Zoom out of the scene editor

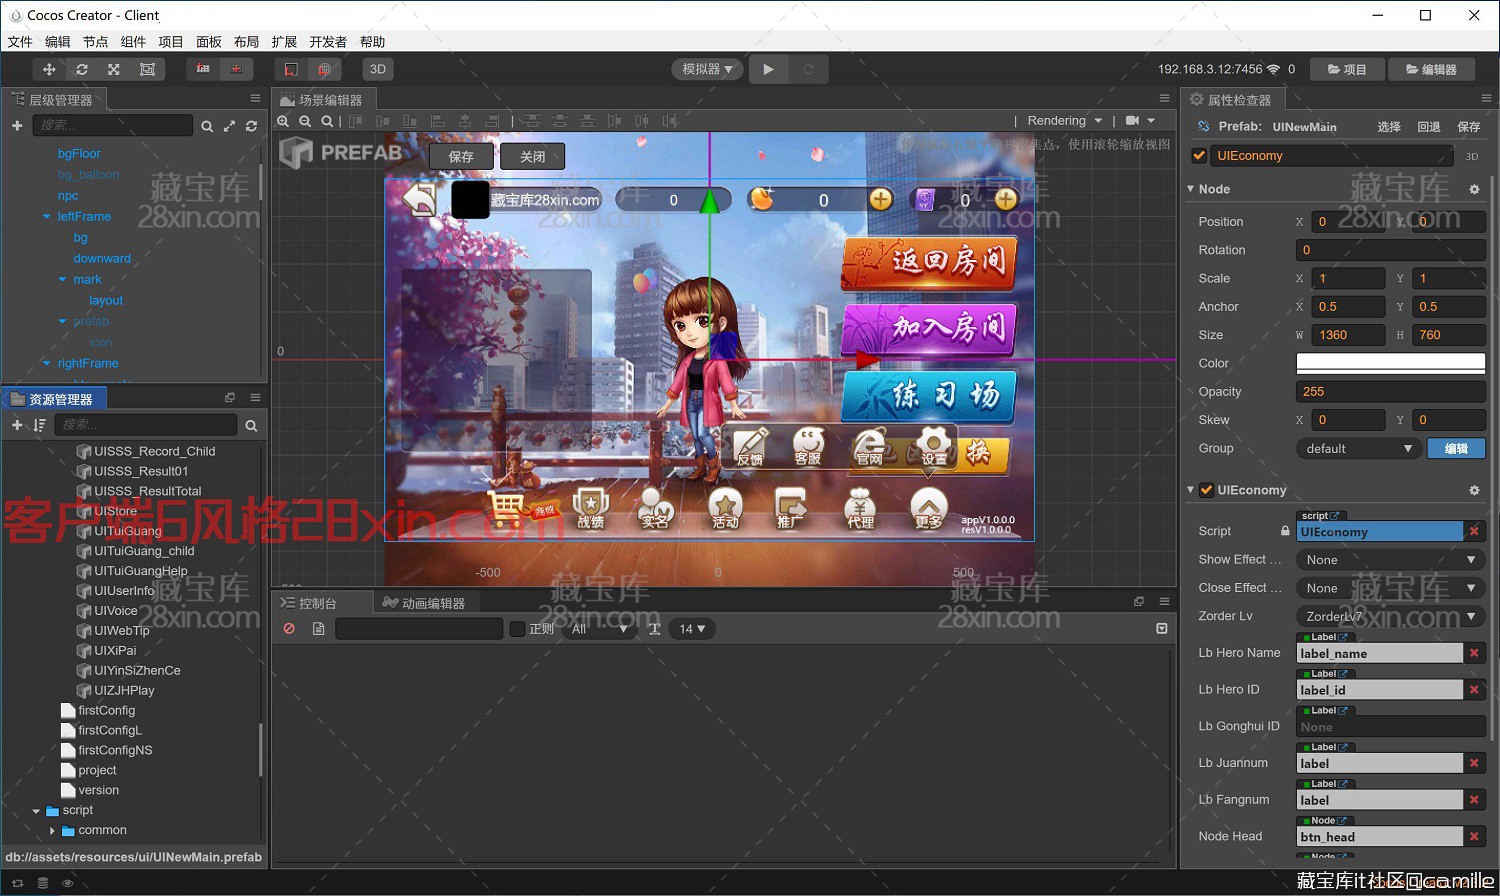point(305,121)
